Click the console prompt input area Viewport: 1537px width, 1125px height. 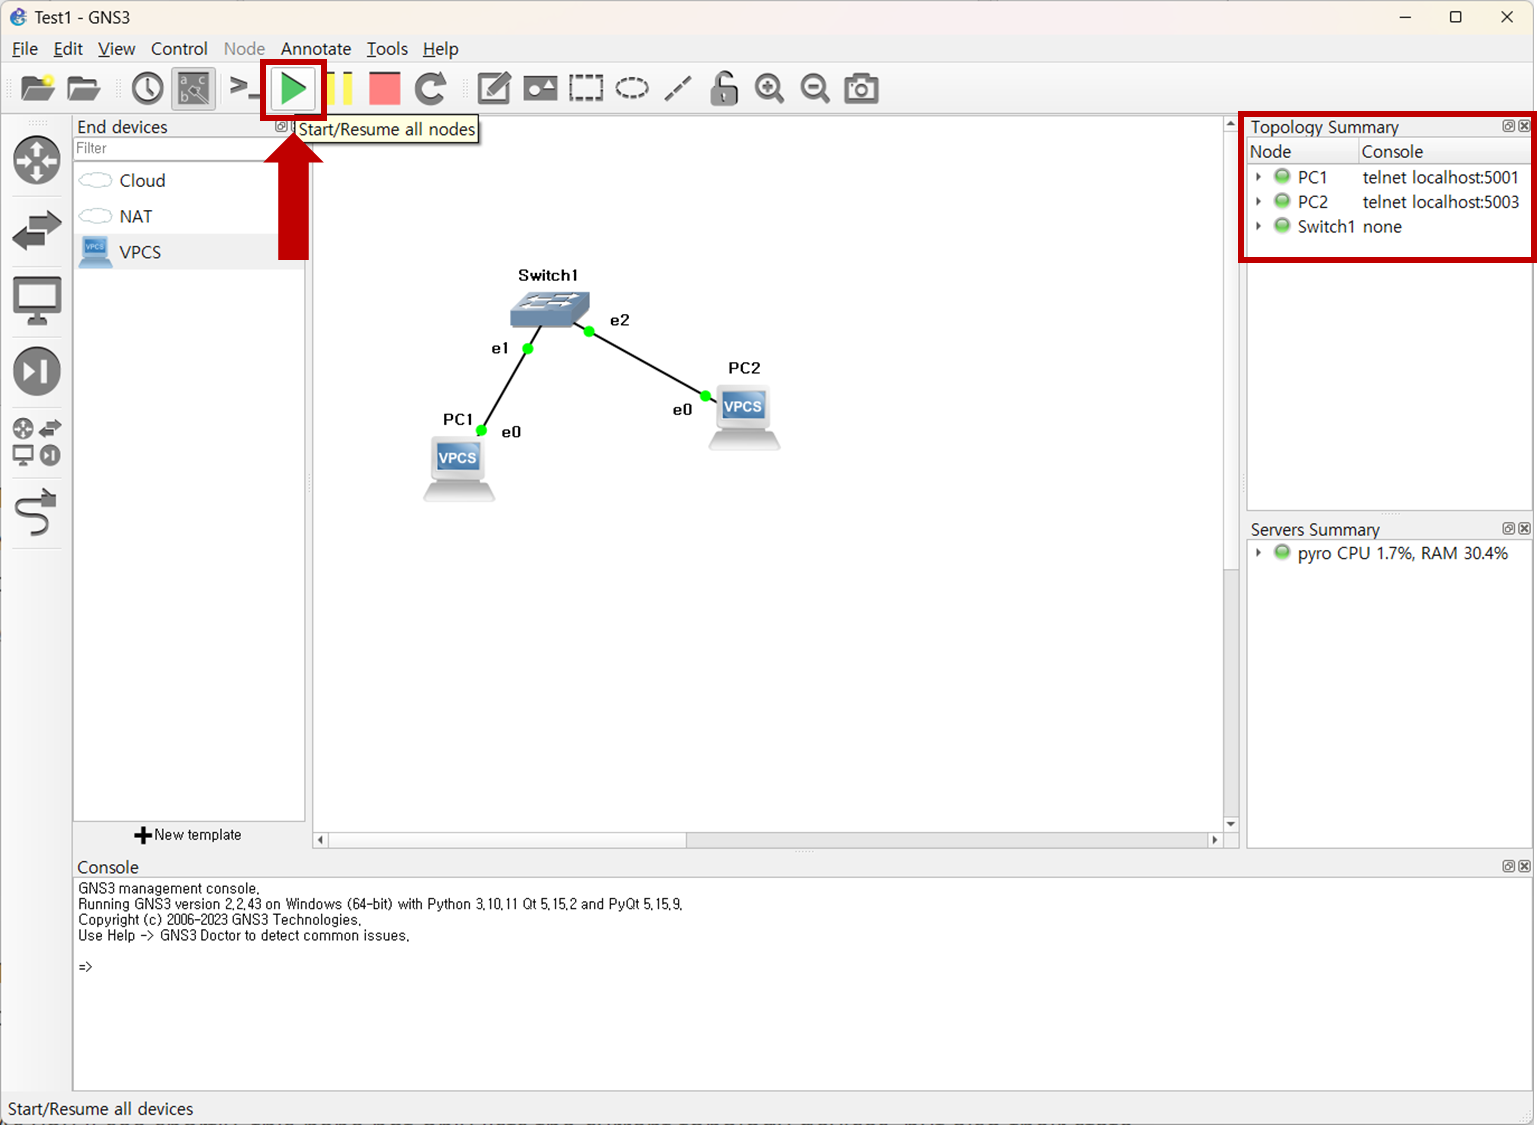[x=802, y=967]
